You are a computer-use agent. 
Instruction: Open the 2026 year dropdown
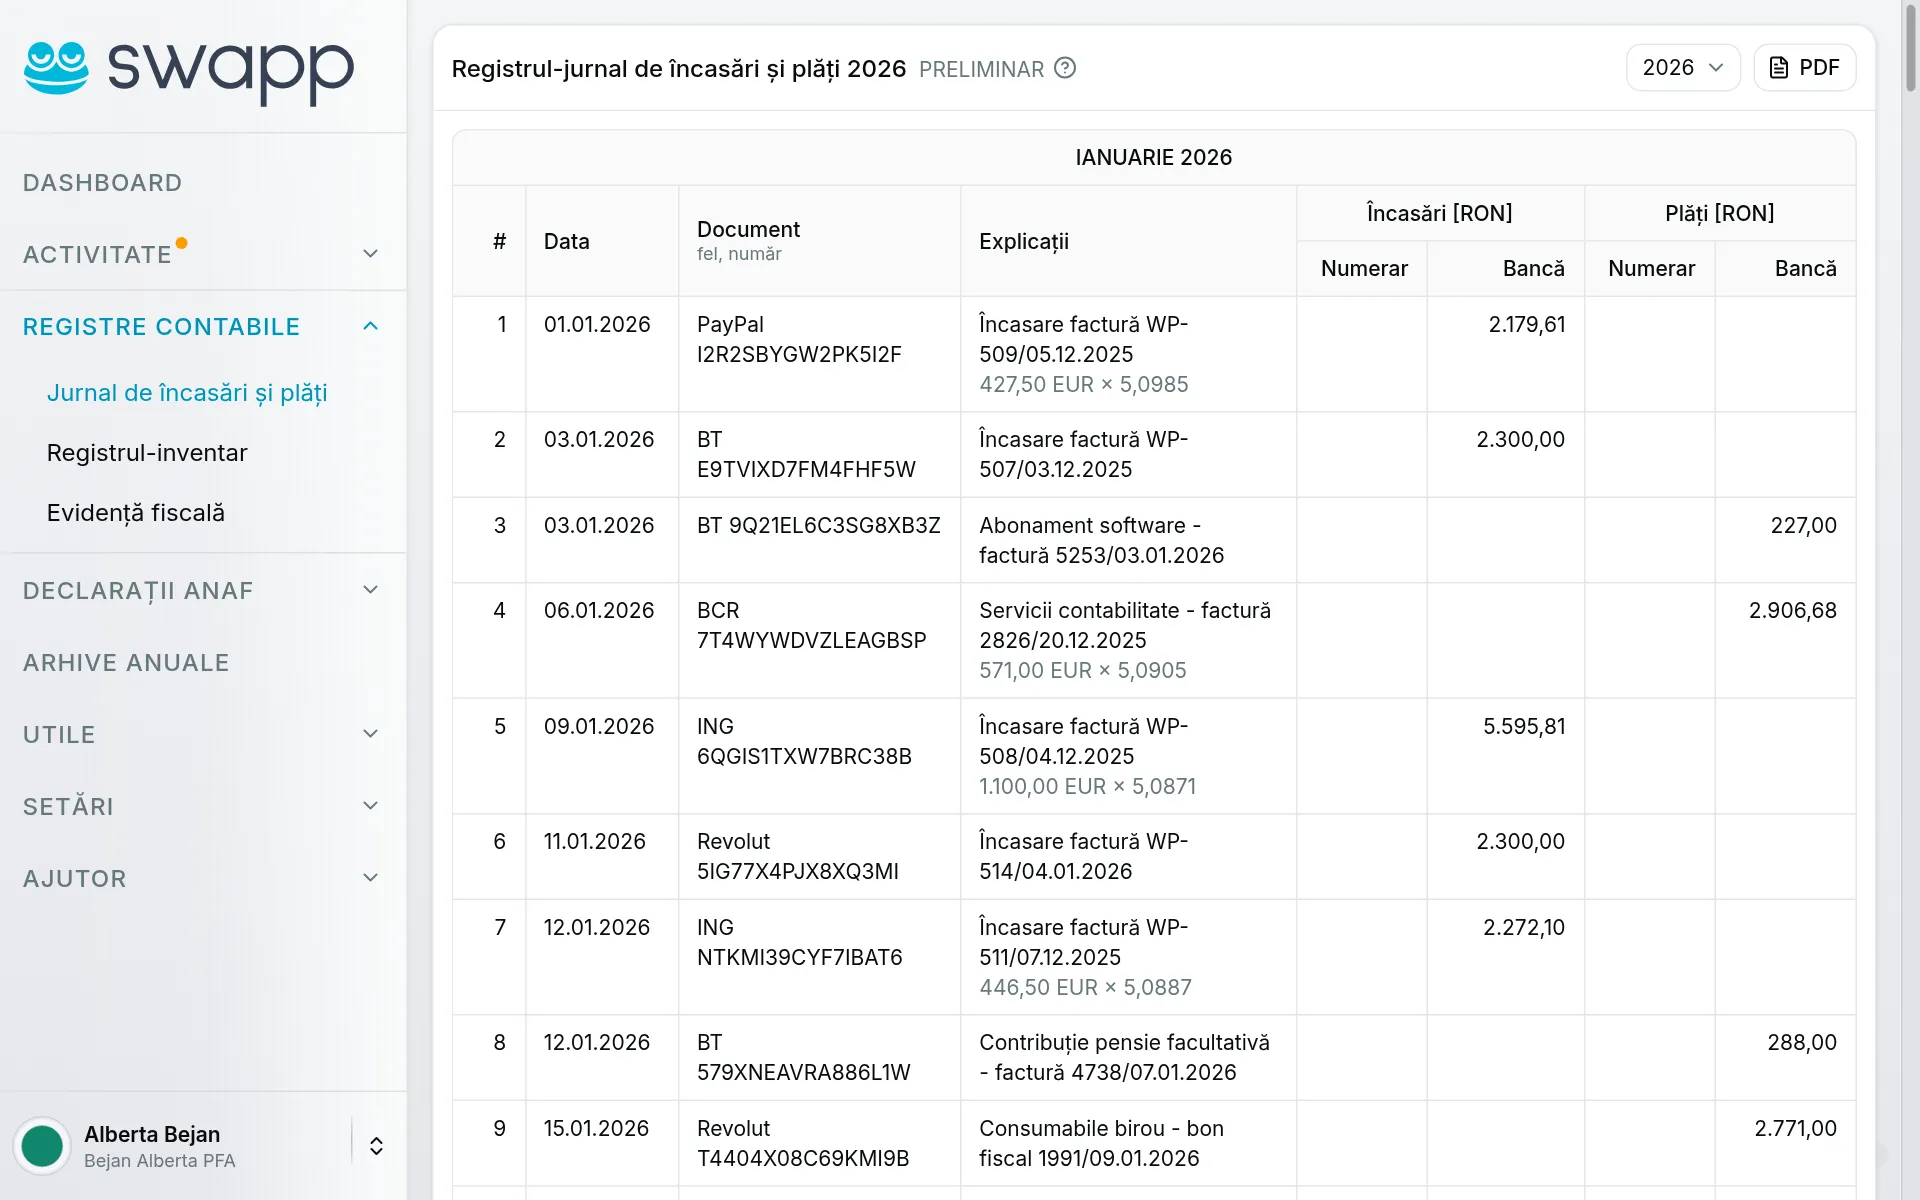point(1683,68)
